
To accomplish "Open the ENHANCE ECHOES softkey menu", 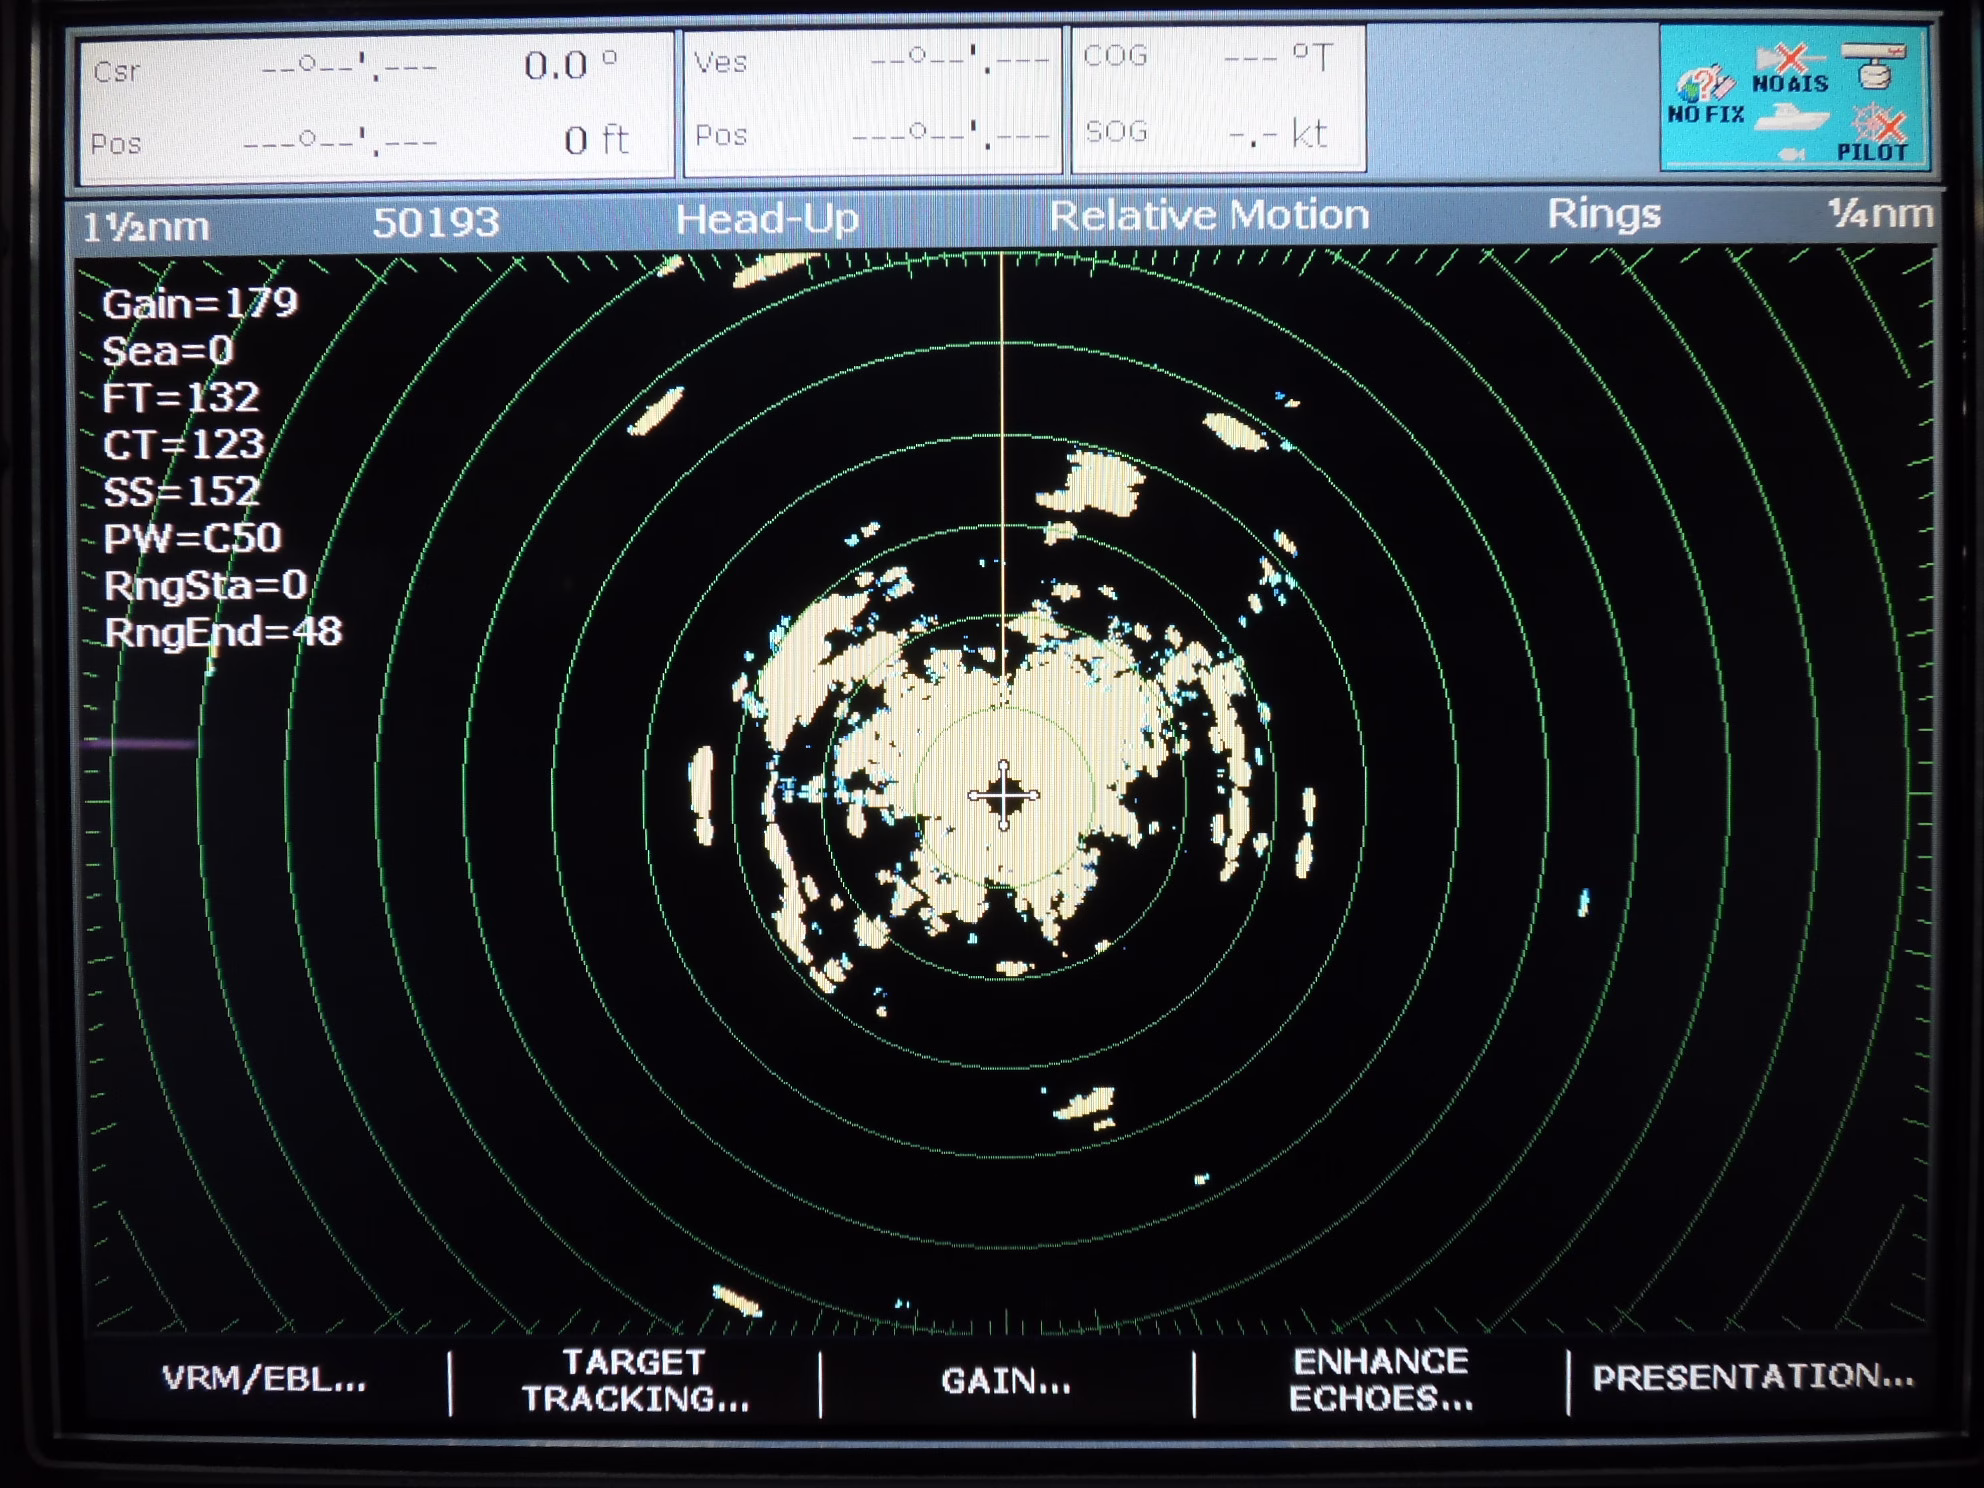I will tap(1381, 1380).
